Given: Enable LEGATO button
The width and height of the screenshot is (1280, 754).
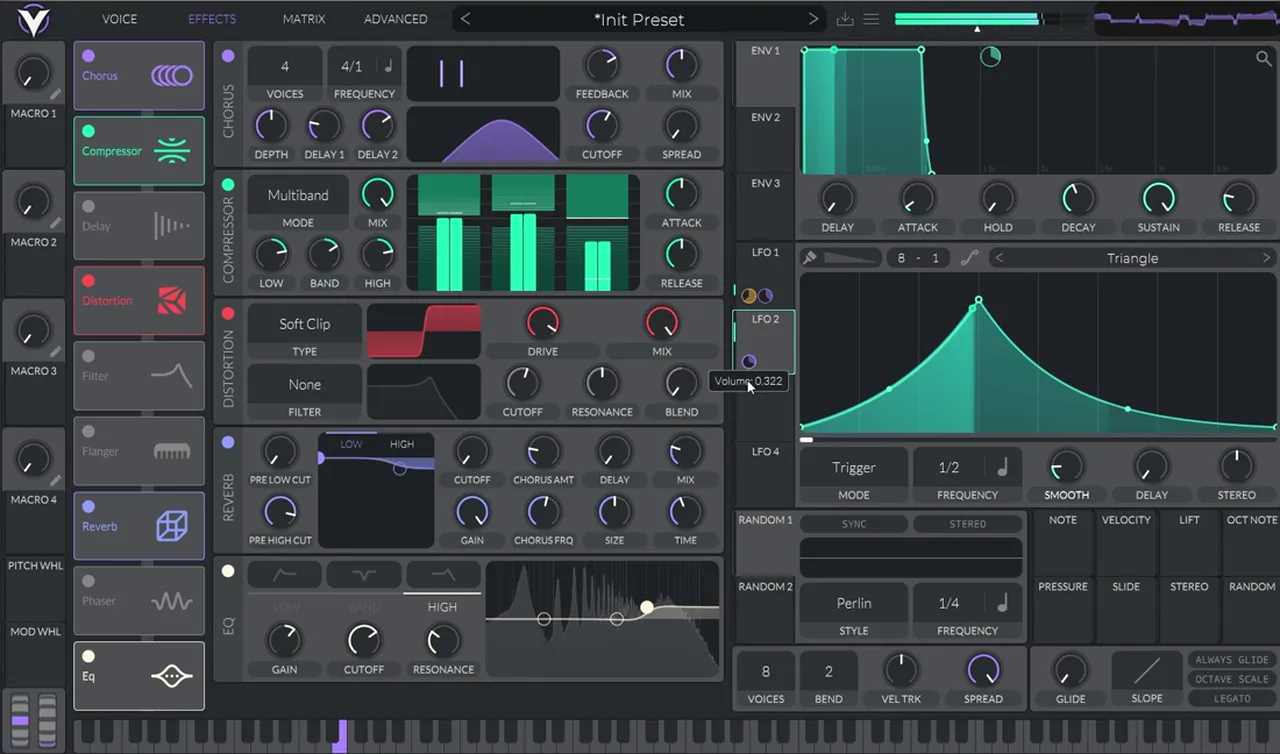Looking at the screenshot, I should point(1231,698).
